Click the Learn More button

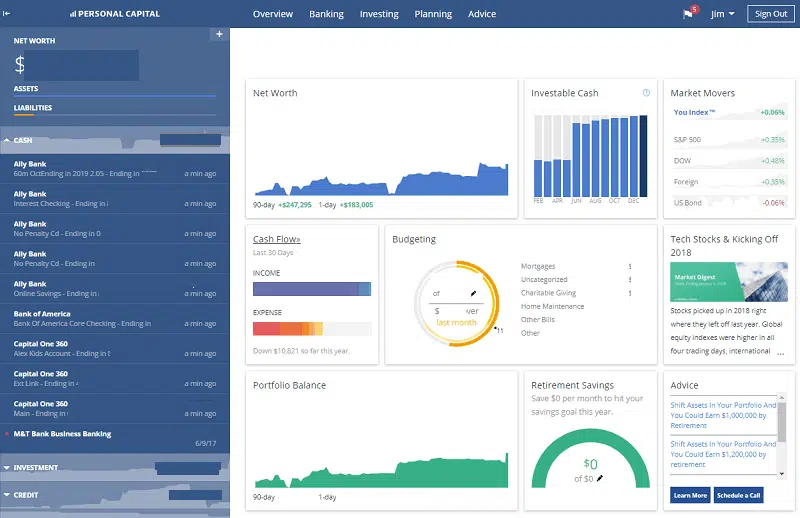[690, 495]
